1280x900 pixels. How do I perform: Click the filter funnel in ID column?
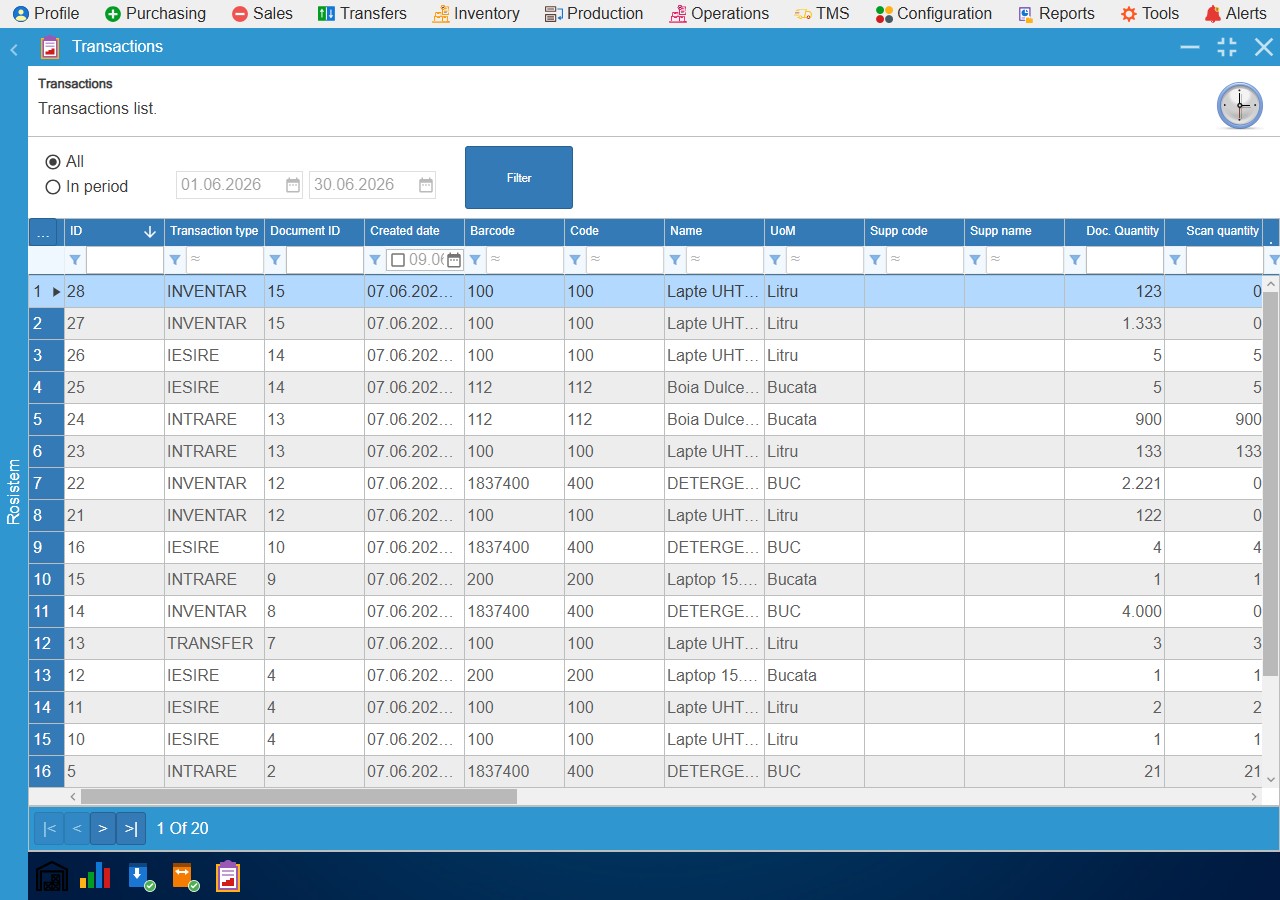pos(75,260)
